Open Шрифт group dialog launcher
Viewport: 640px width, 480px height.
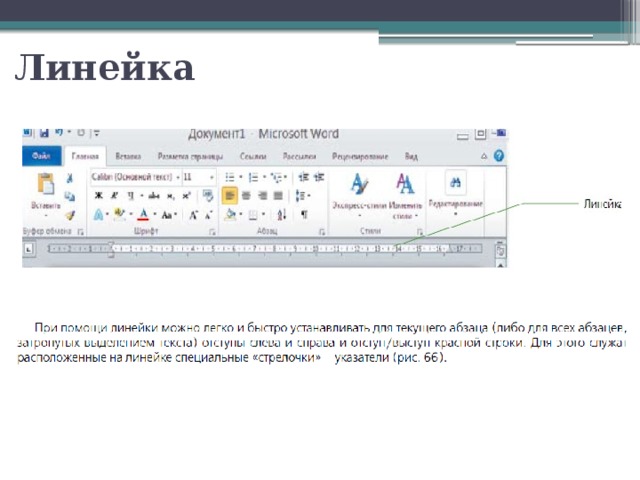(x=212, y=232)
